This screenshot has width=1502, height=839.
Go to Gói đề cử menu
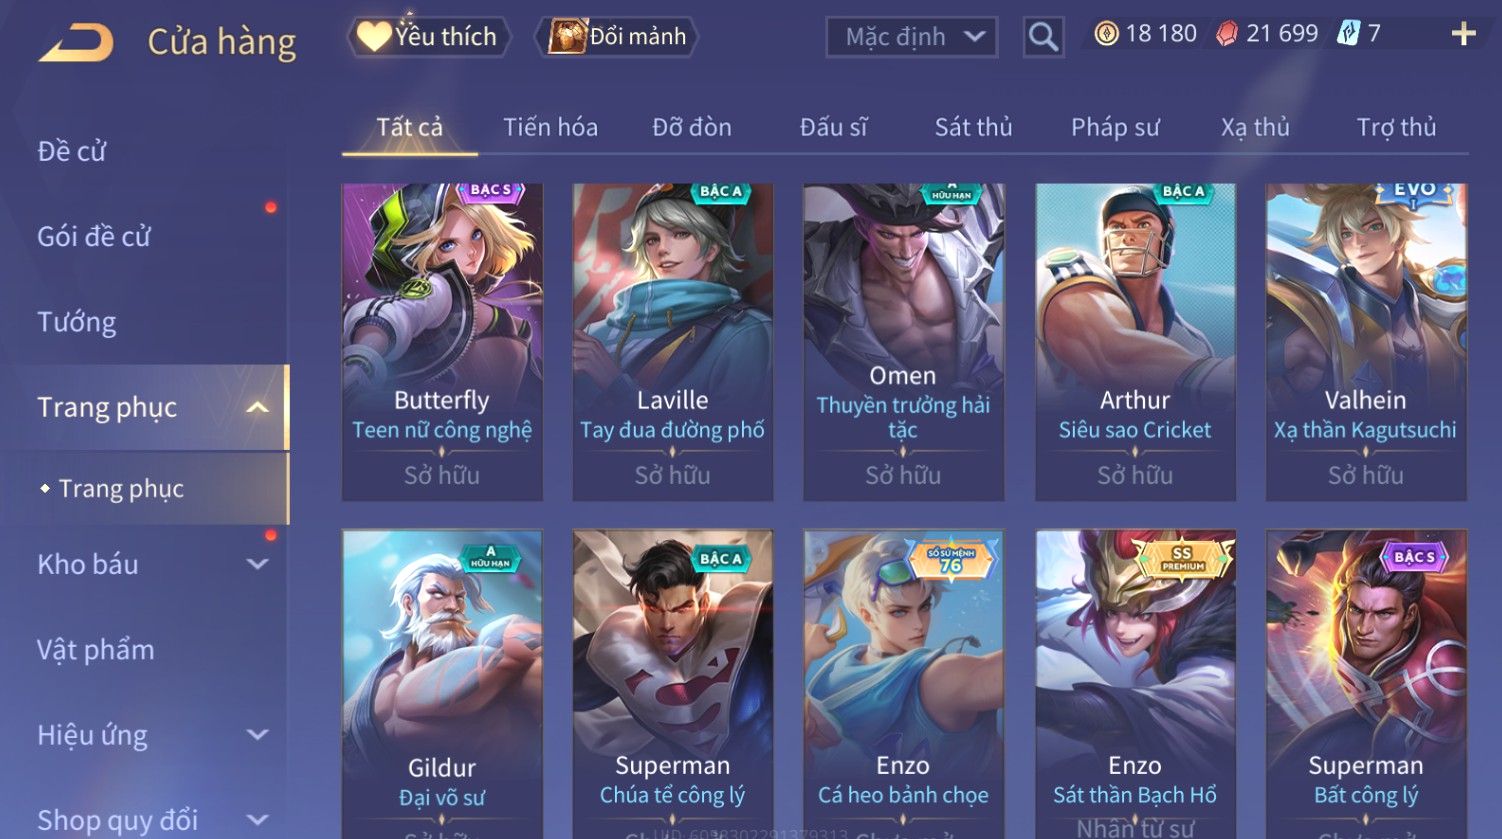pyautogui.click(x=94, y=237)
